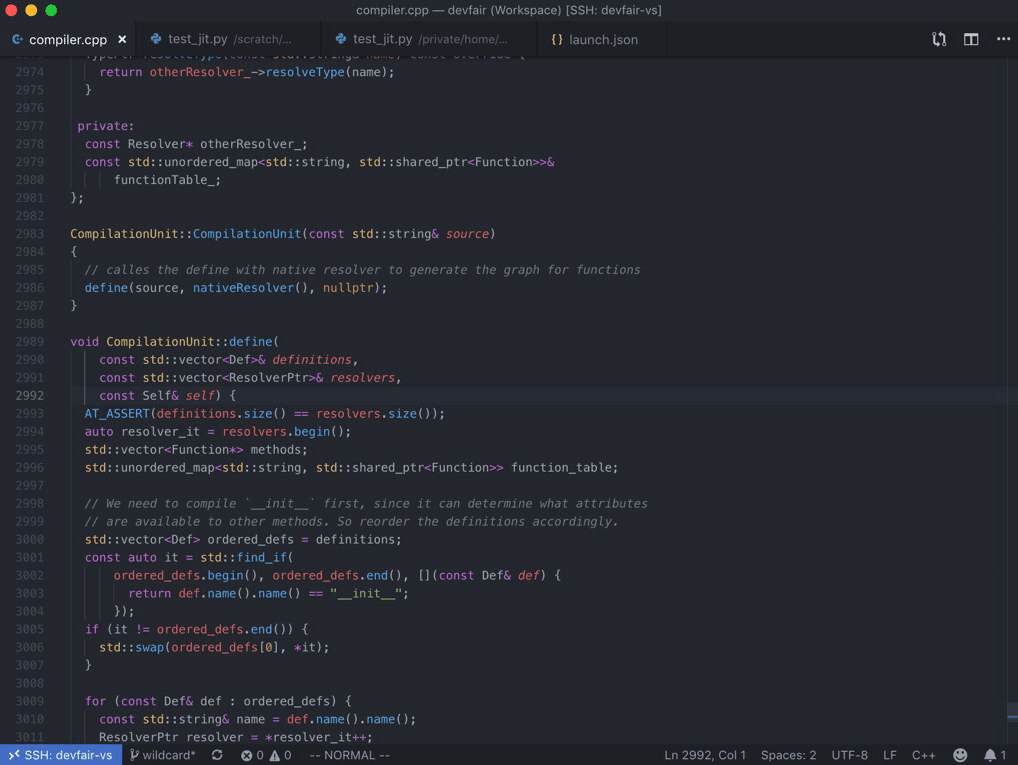1018x765 pixels.
Task: Open the errors count in status bar
Action: 252,755
